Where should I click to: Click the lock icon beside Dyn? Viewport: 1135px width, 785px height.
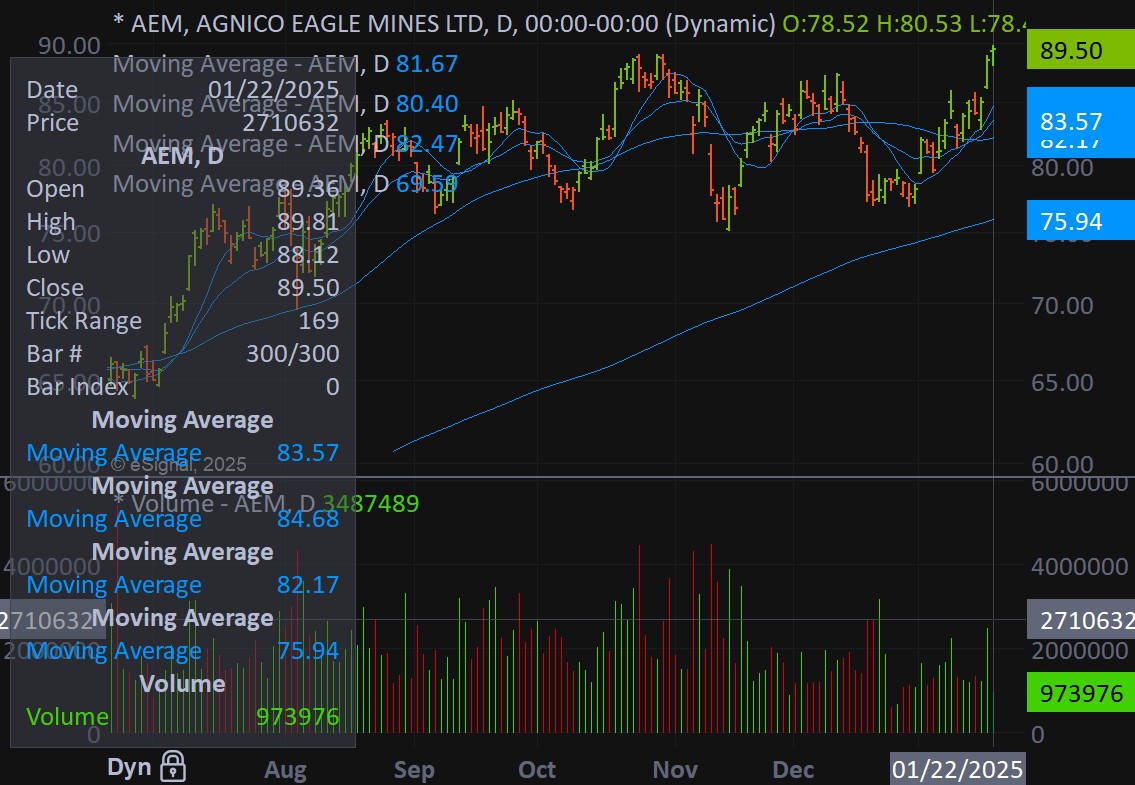(172, 766)
